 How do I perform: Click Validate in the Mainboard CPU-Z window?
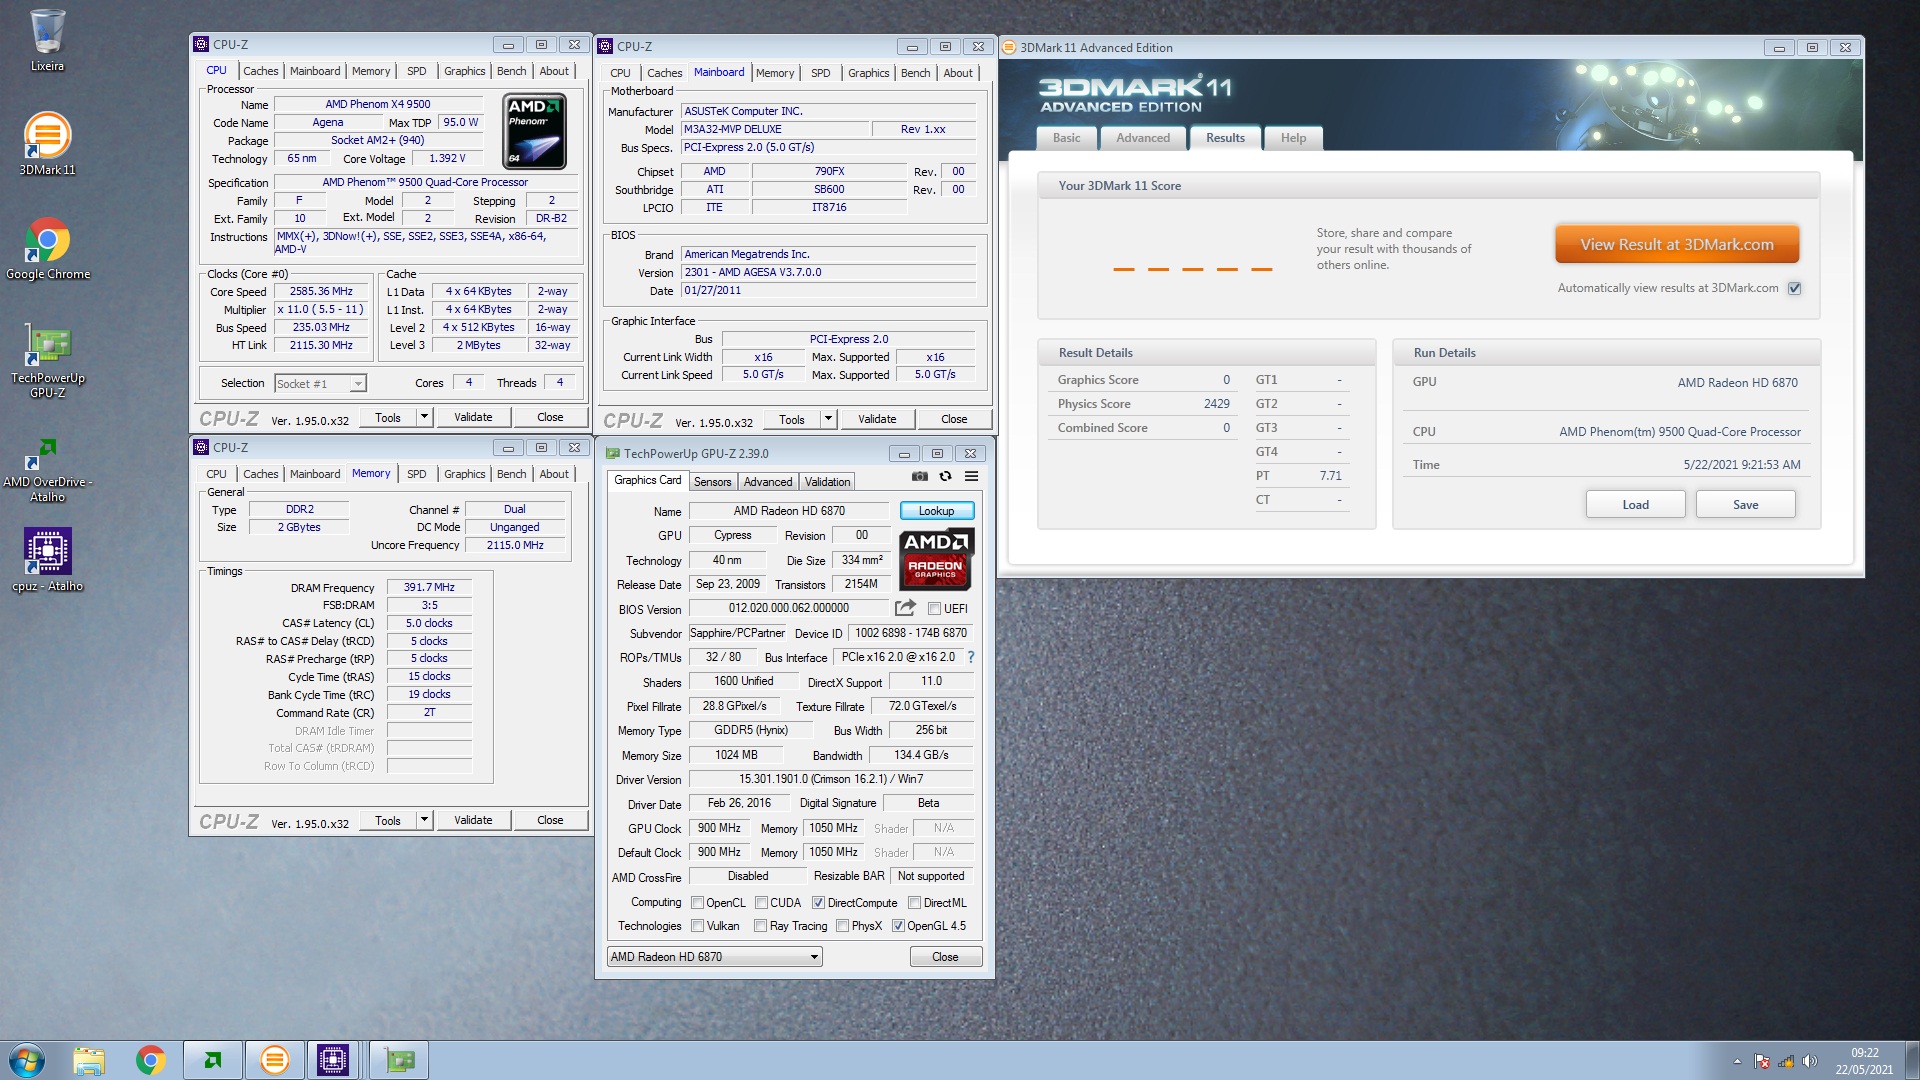coord(877,419)
